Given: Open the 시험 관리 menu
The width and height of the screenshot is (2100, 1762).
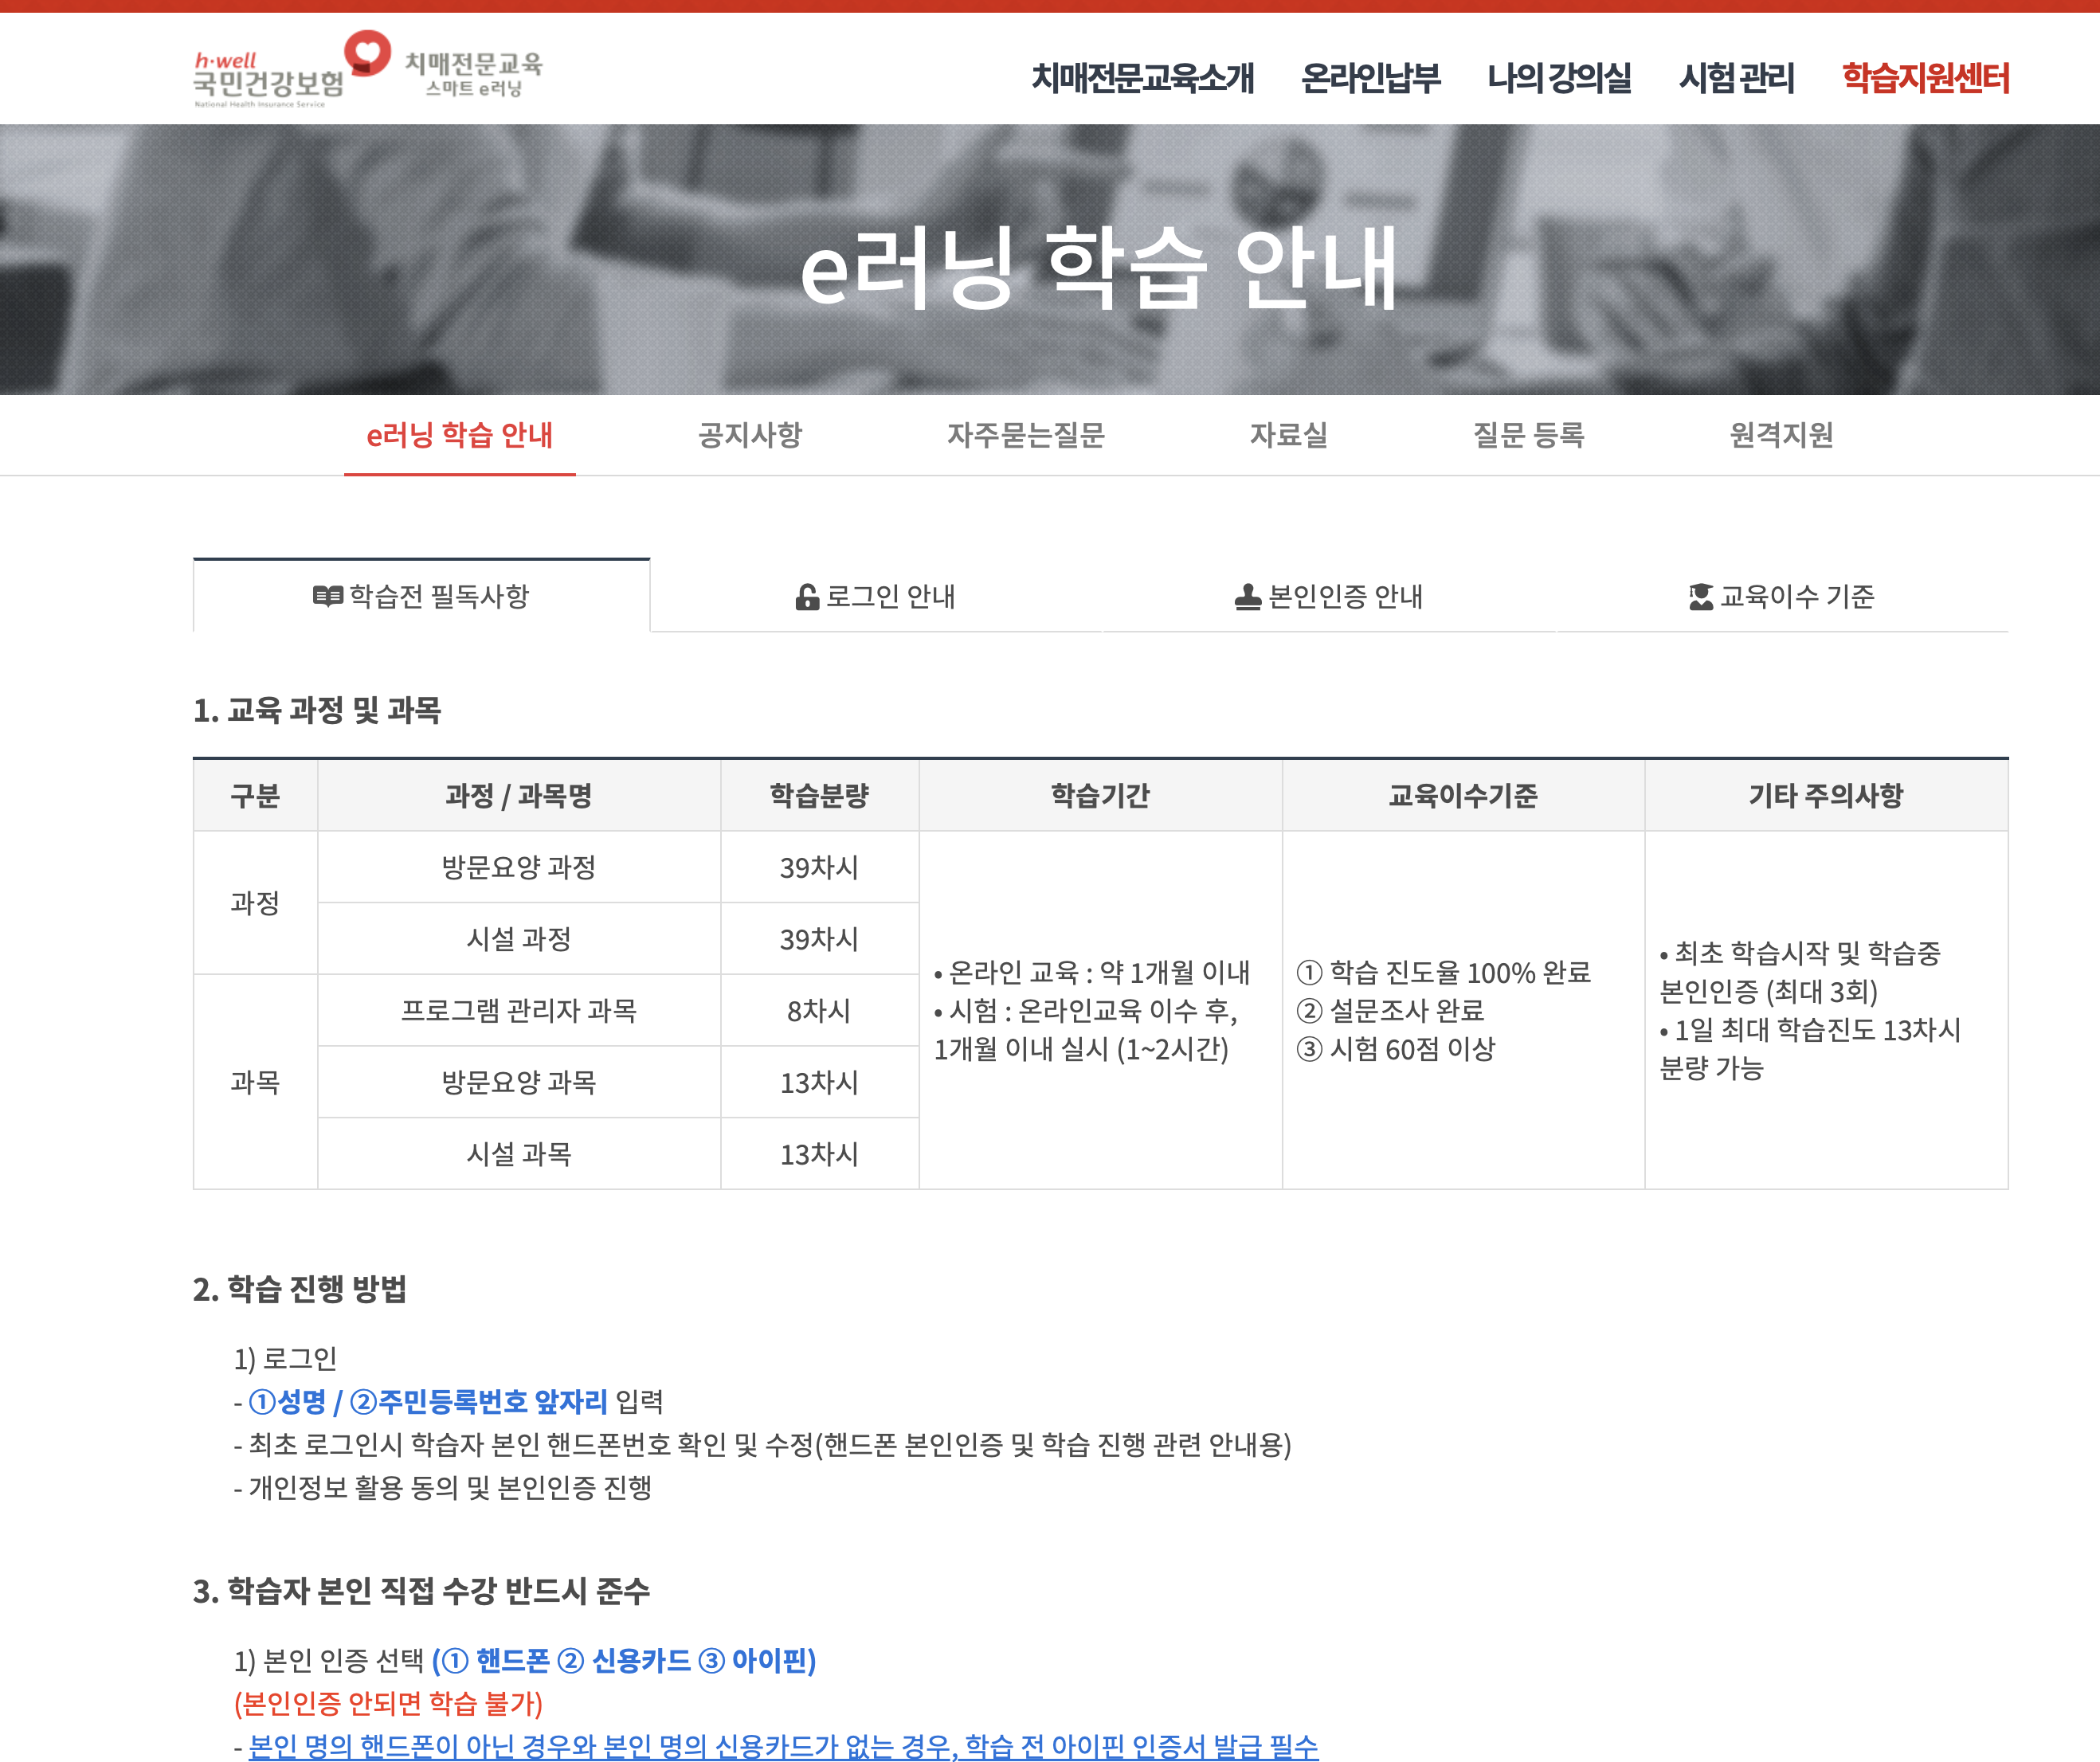Looking at the screenshot, I should point(1736,78).
